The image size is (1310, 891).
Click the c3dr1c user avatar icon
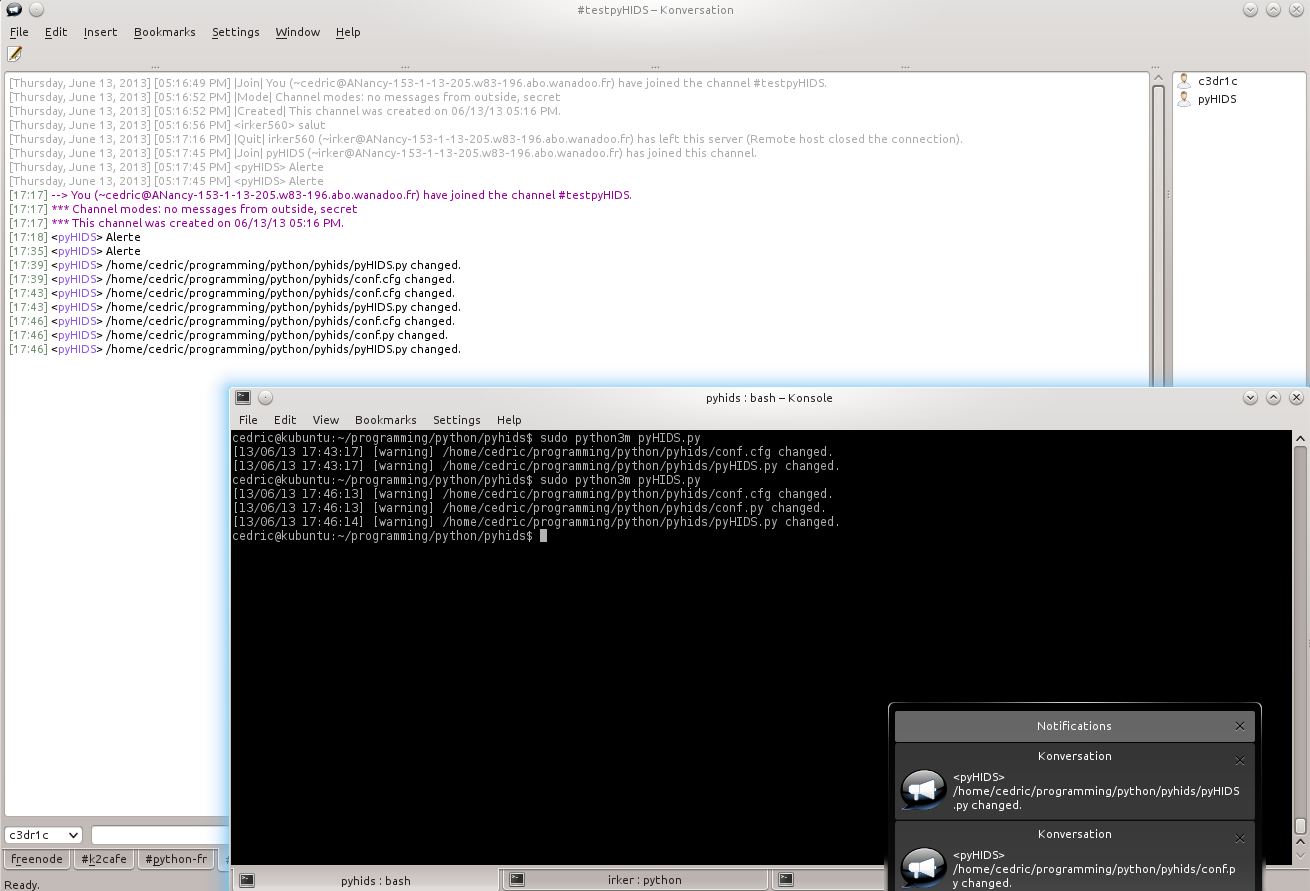click(1185, 81)
